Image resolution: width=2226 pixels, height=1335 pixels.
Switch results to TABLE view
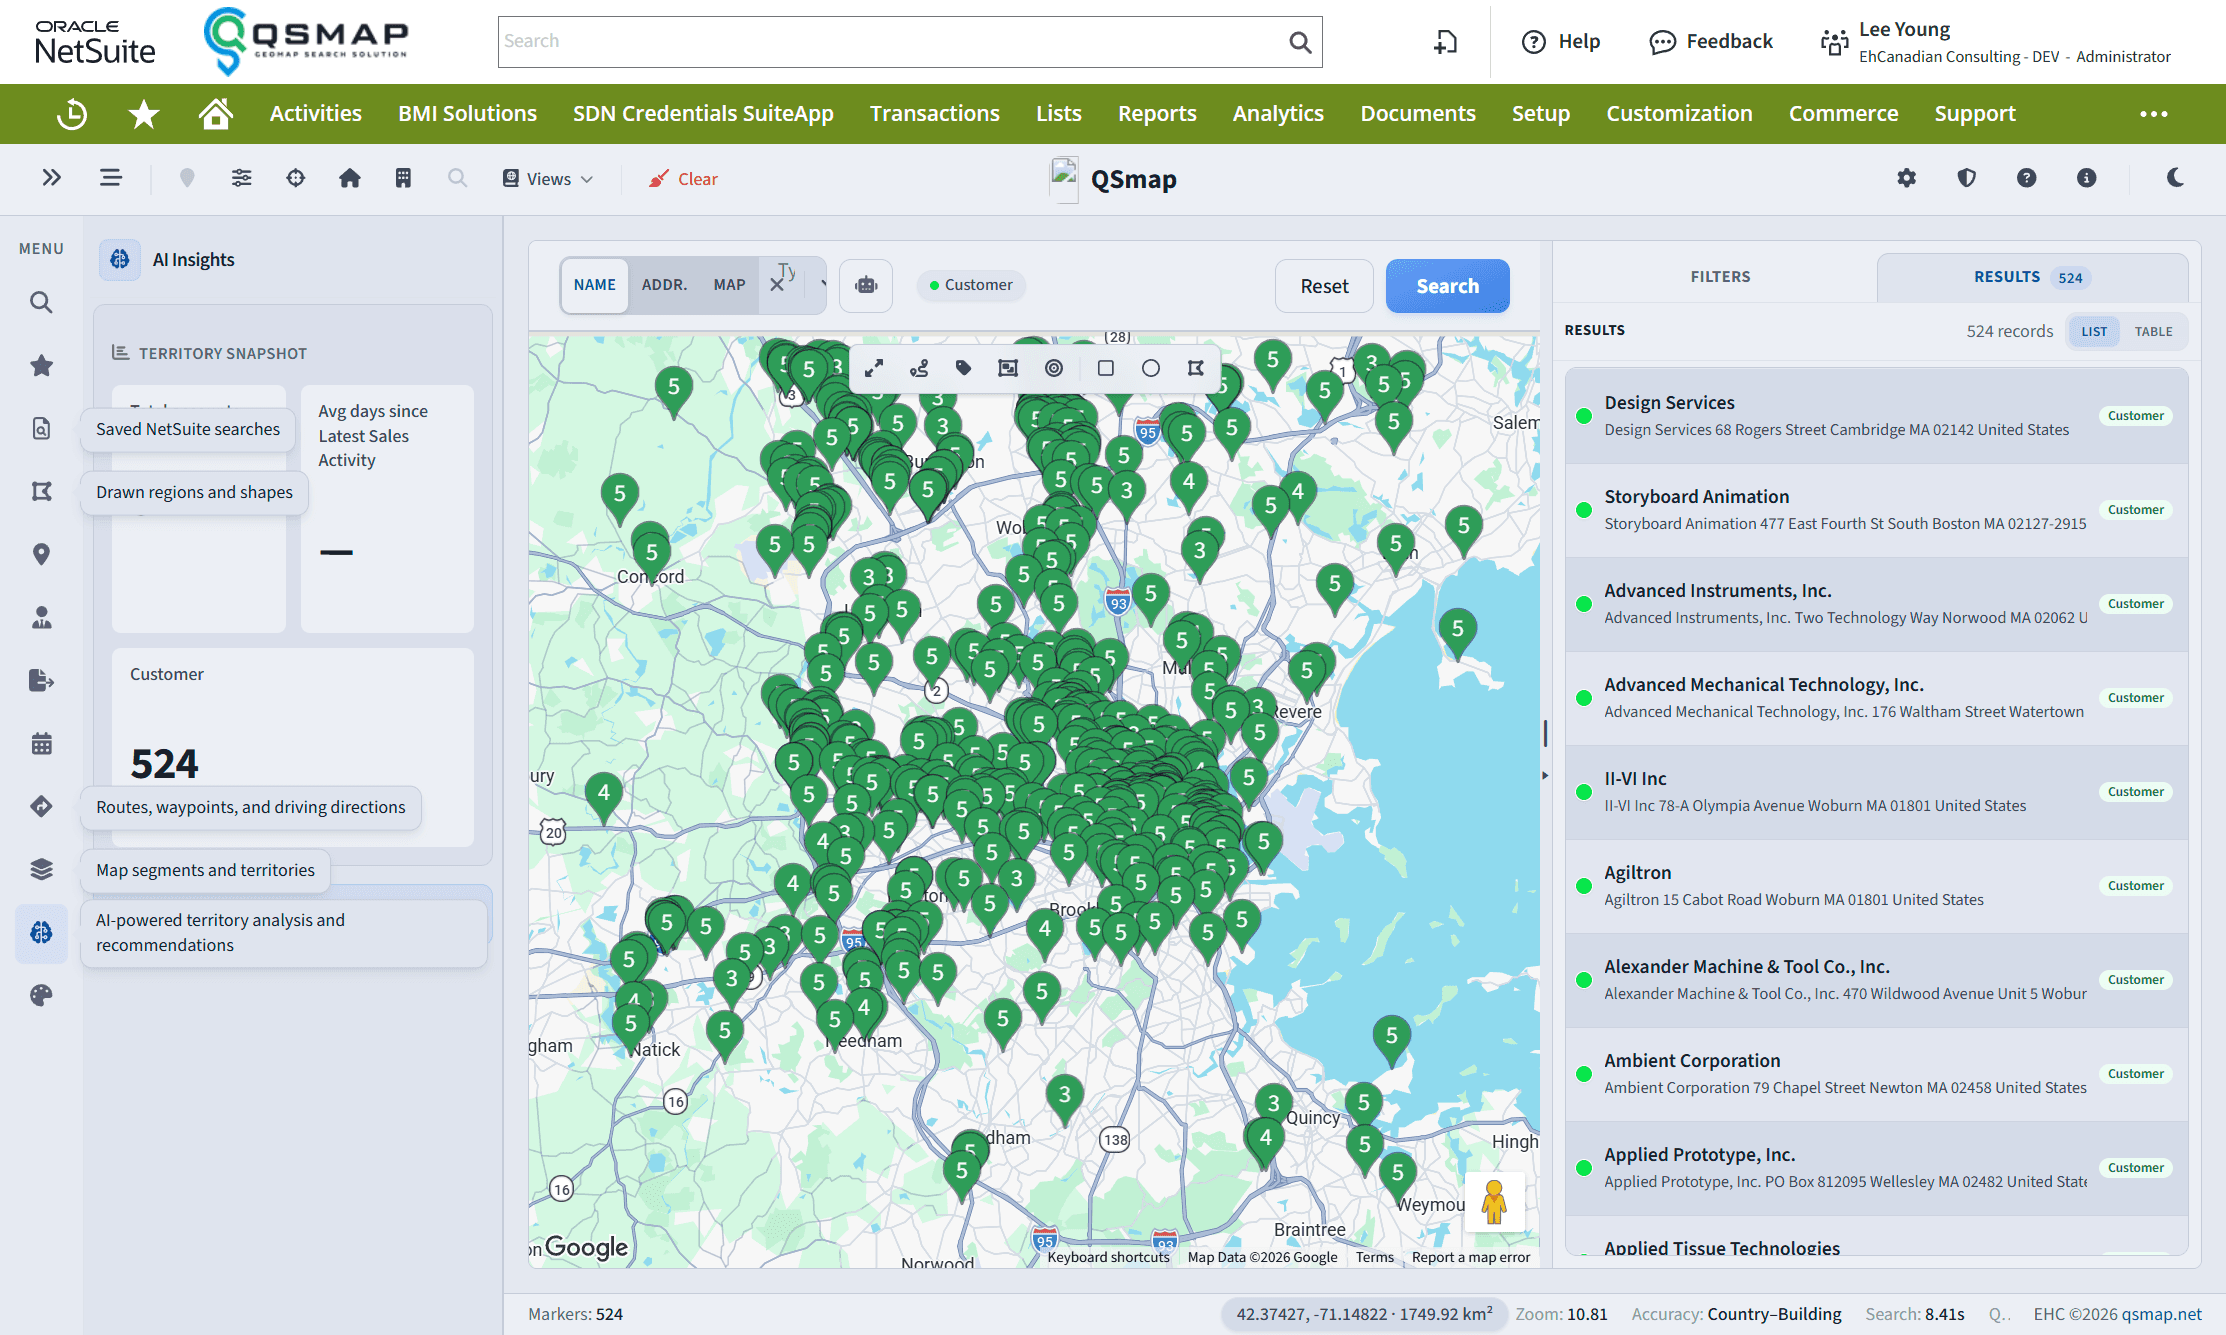click(2153, 332)
